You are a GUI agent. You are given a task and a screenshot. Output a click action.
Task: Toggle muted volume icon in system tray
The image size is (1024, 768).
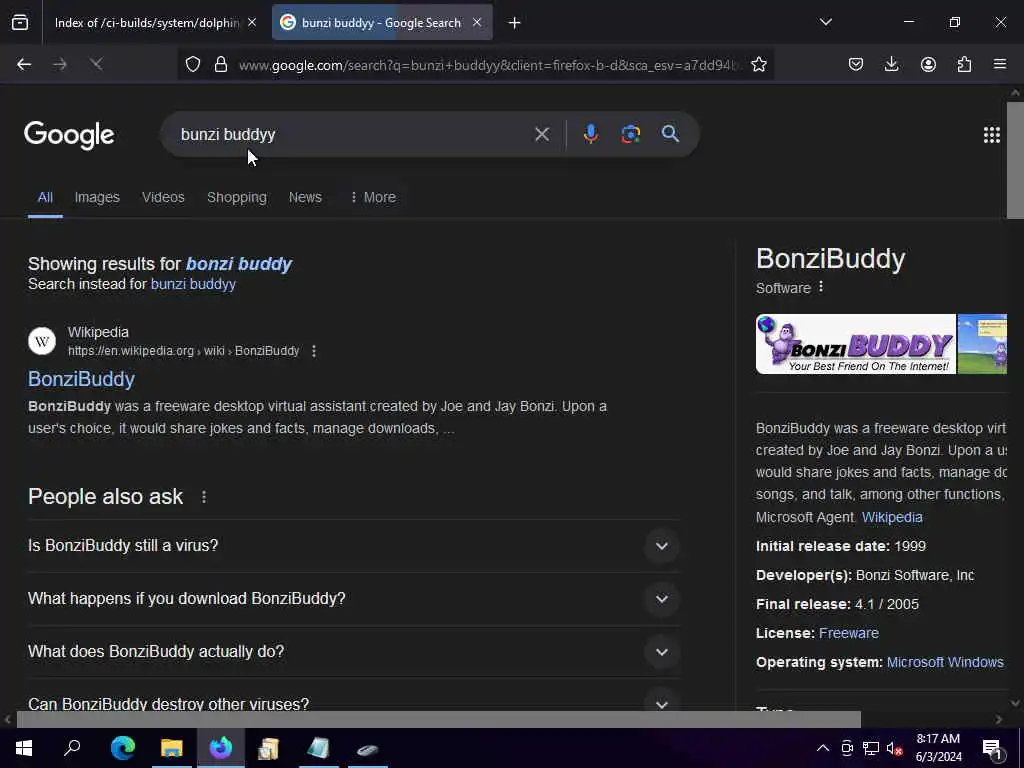pos(895,749)
